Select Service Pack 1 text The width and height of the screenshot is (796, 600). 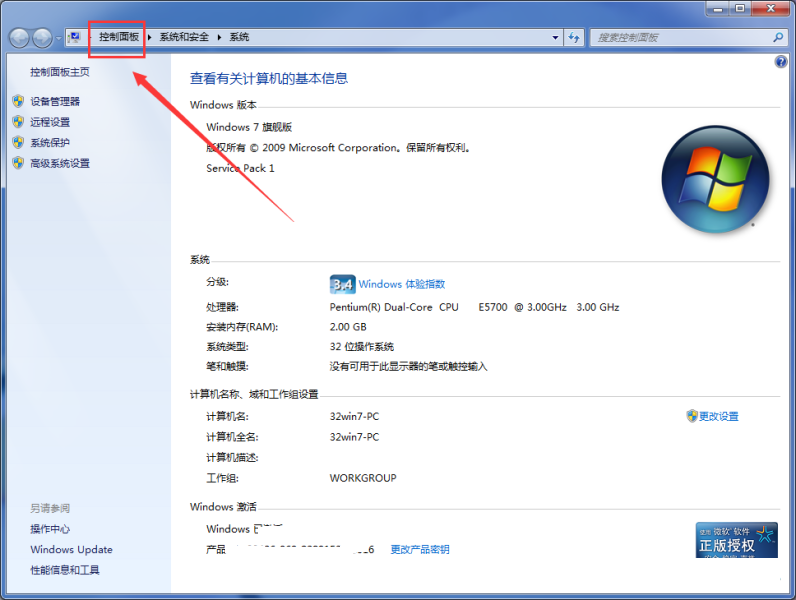click(x=240, y=168)
